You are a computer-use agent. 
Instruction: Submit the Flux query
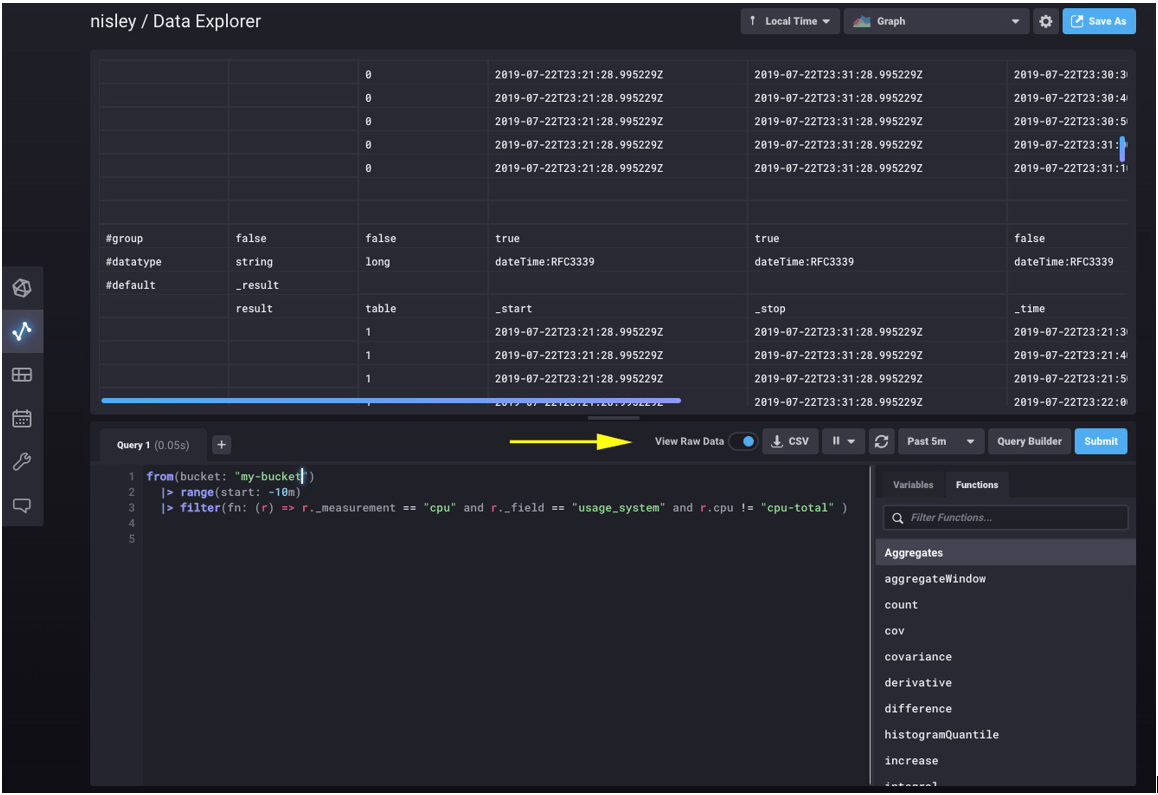click(x=1100, y=441)
